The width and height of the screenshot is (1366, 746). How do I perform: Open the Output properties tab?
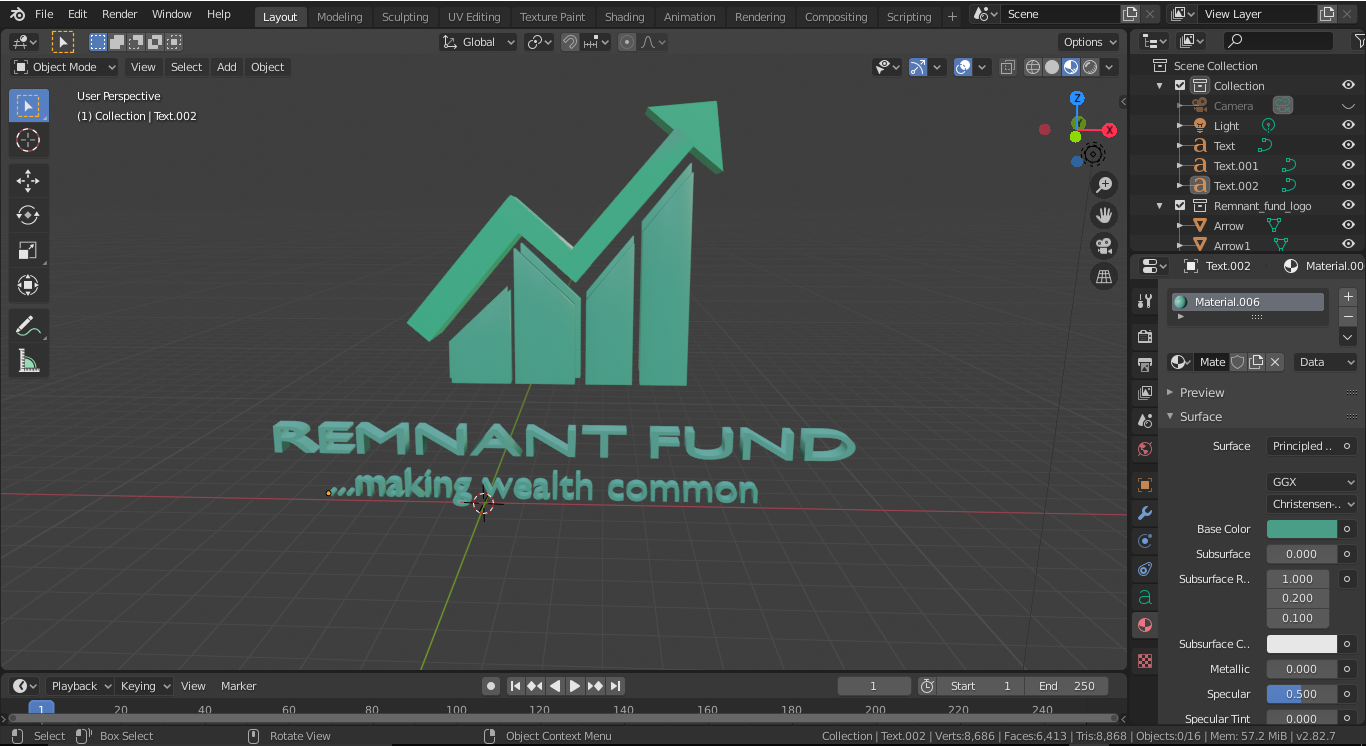(1145, 365)
